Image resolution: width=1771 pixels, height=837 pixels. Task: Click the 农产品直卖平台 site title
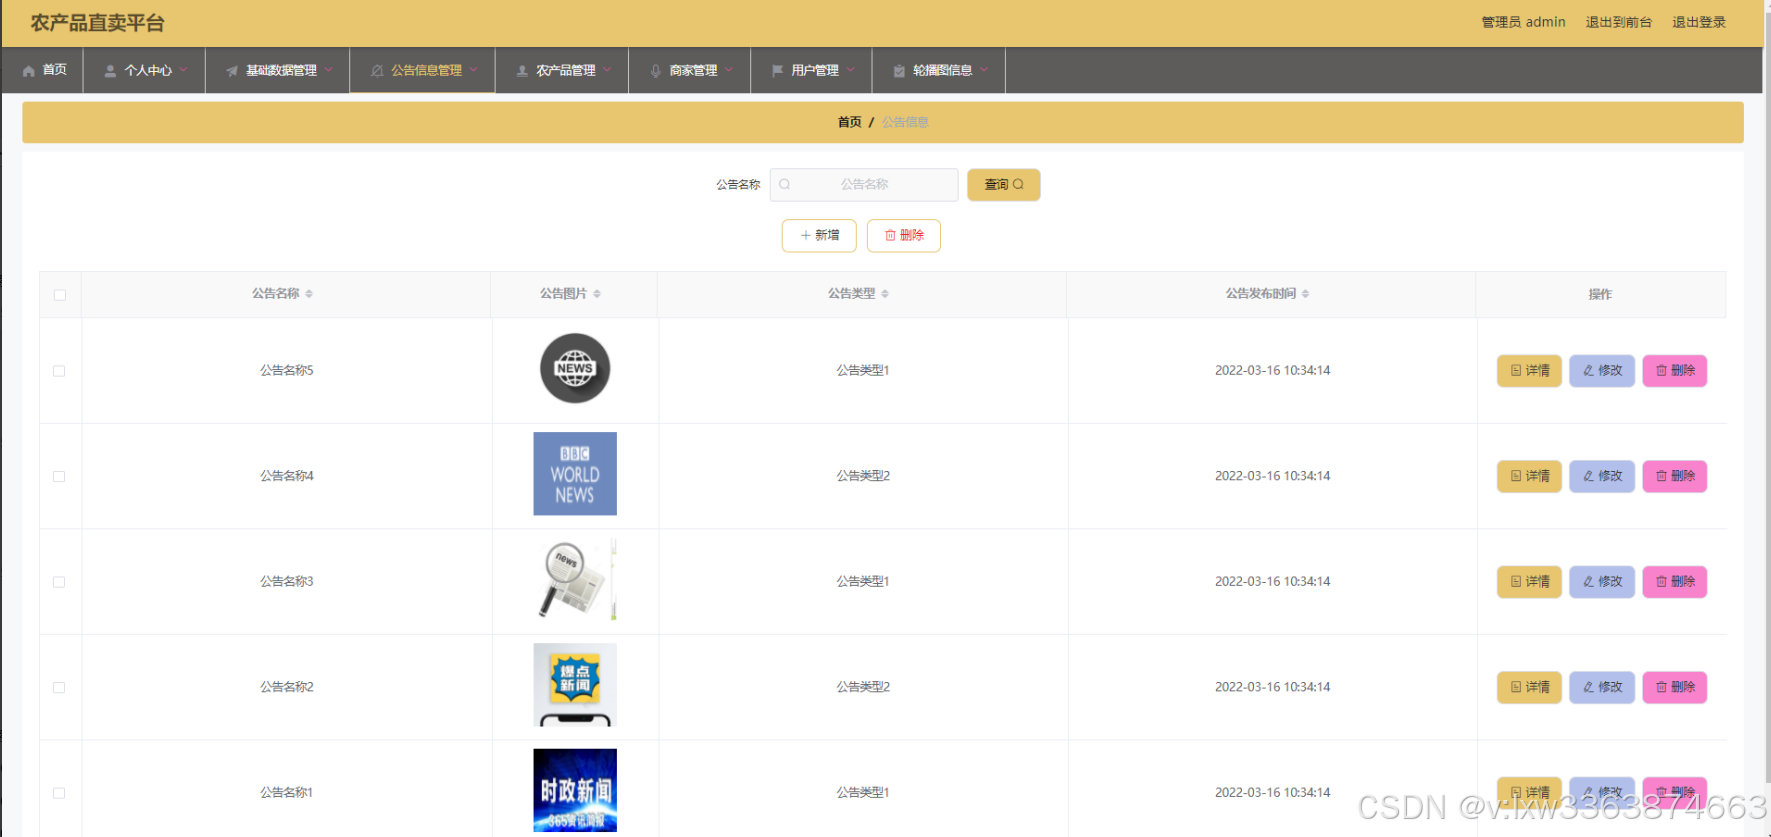[x=97, y=23]
